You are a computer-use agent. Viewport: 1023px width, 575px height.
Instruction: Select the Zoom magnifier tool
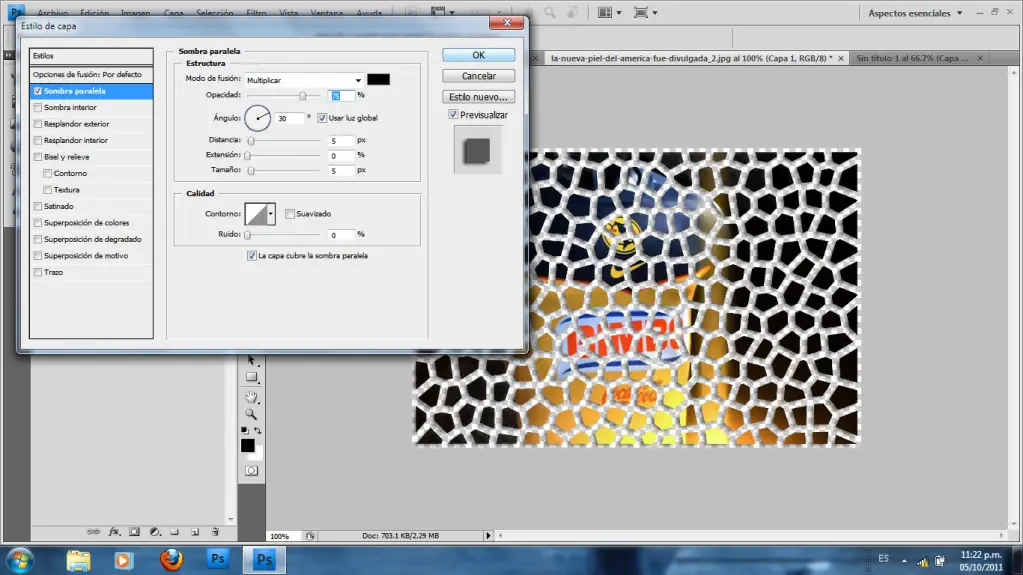(251, 414)
